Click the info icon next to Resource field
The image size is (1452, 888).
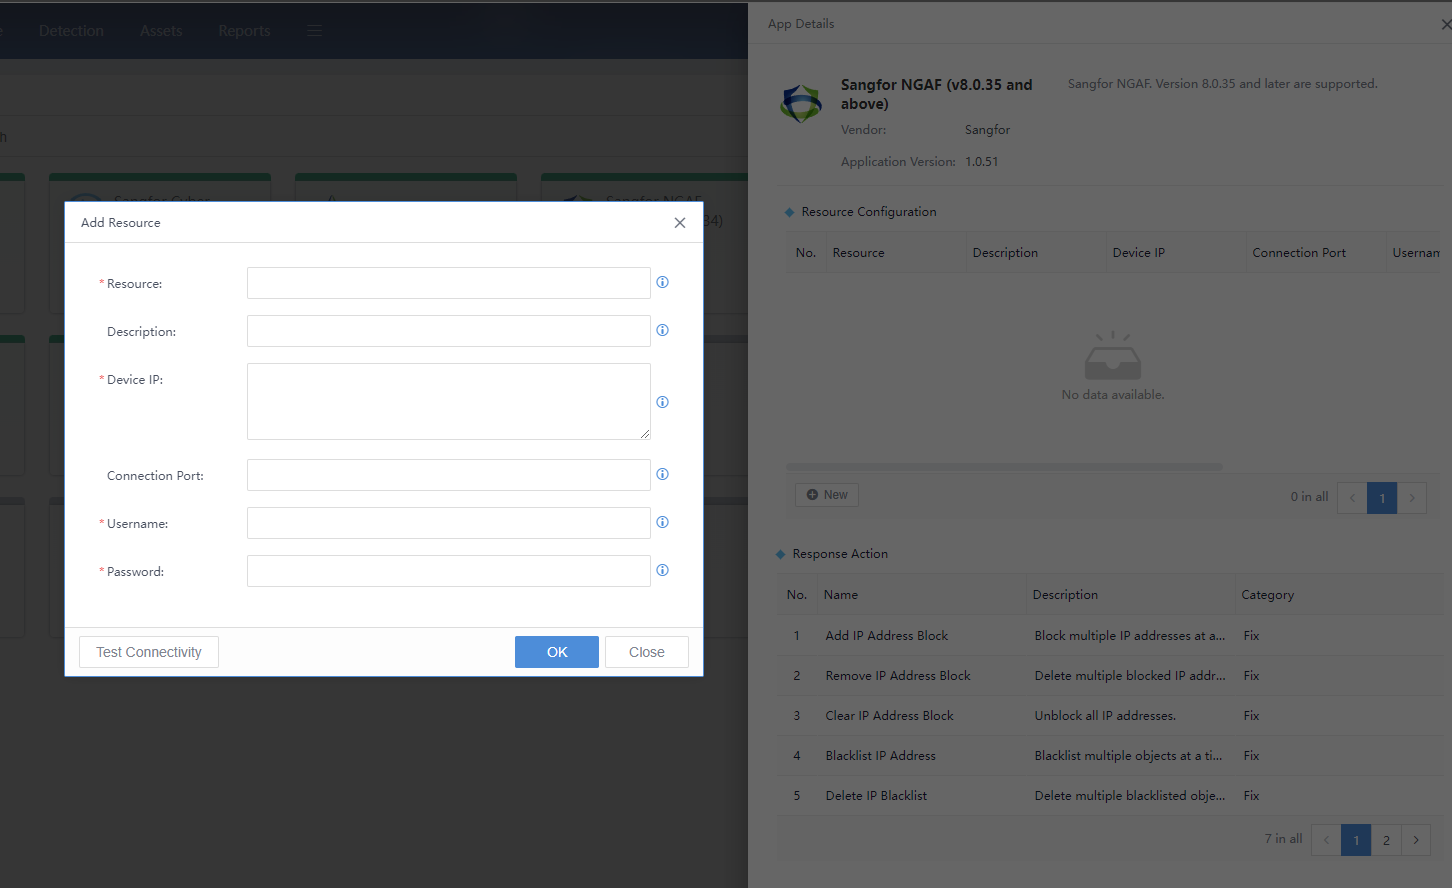coord(662,282)
